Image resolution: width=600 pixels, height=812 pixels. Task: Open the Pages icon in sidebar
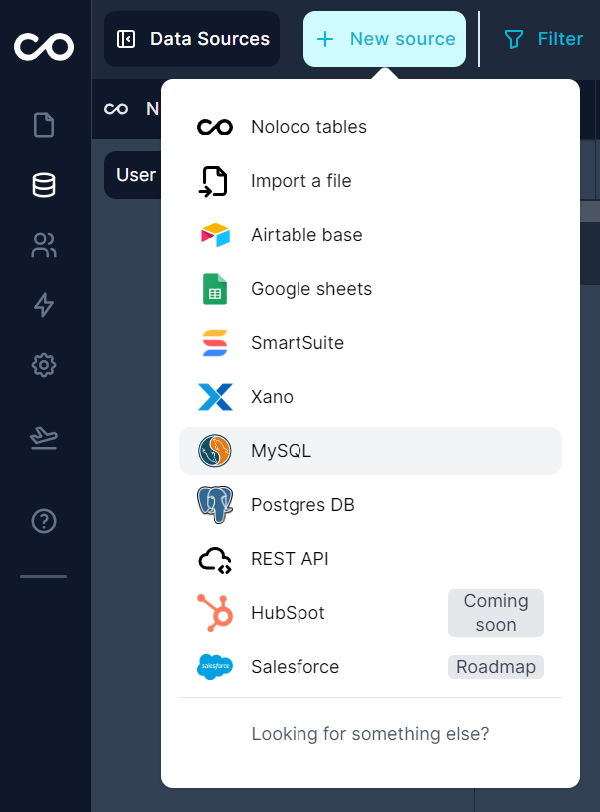pos(44,125)
